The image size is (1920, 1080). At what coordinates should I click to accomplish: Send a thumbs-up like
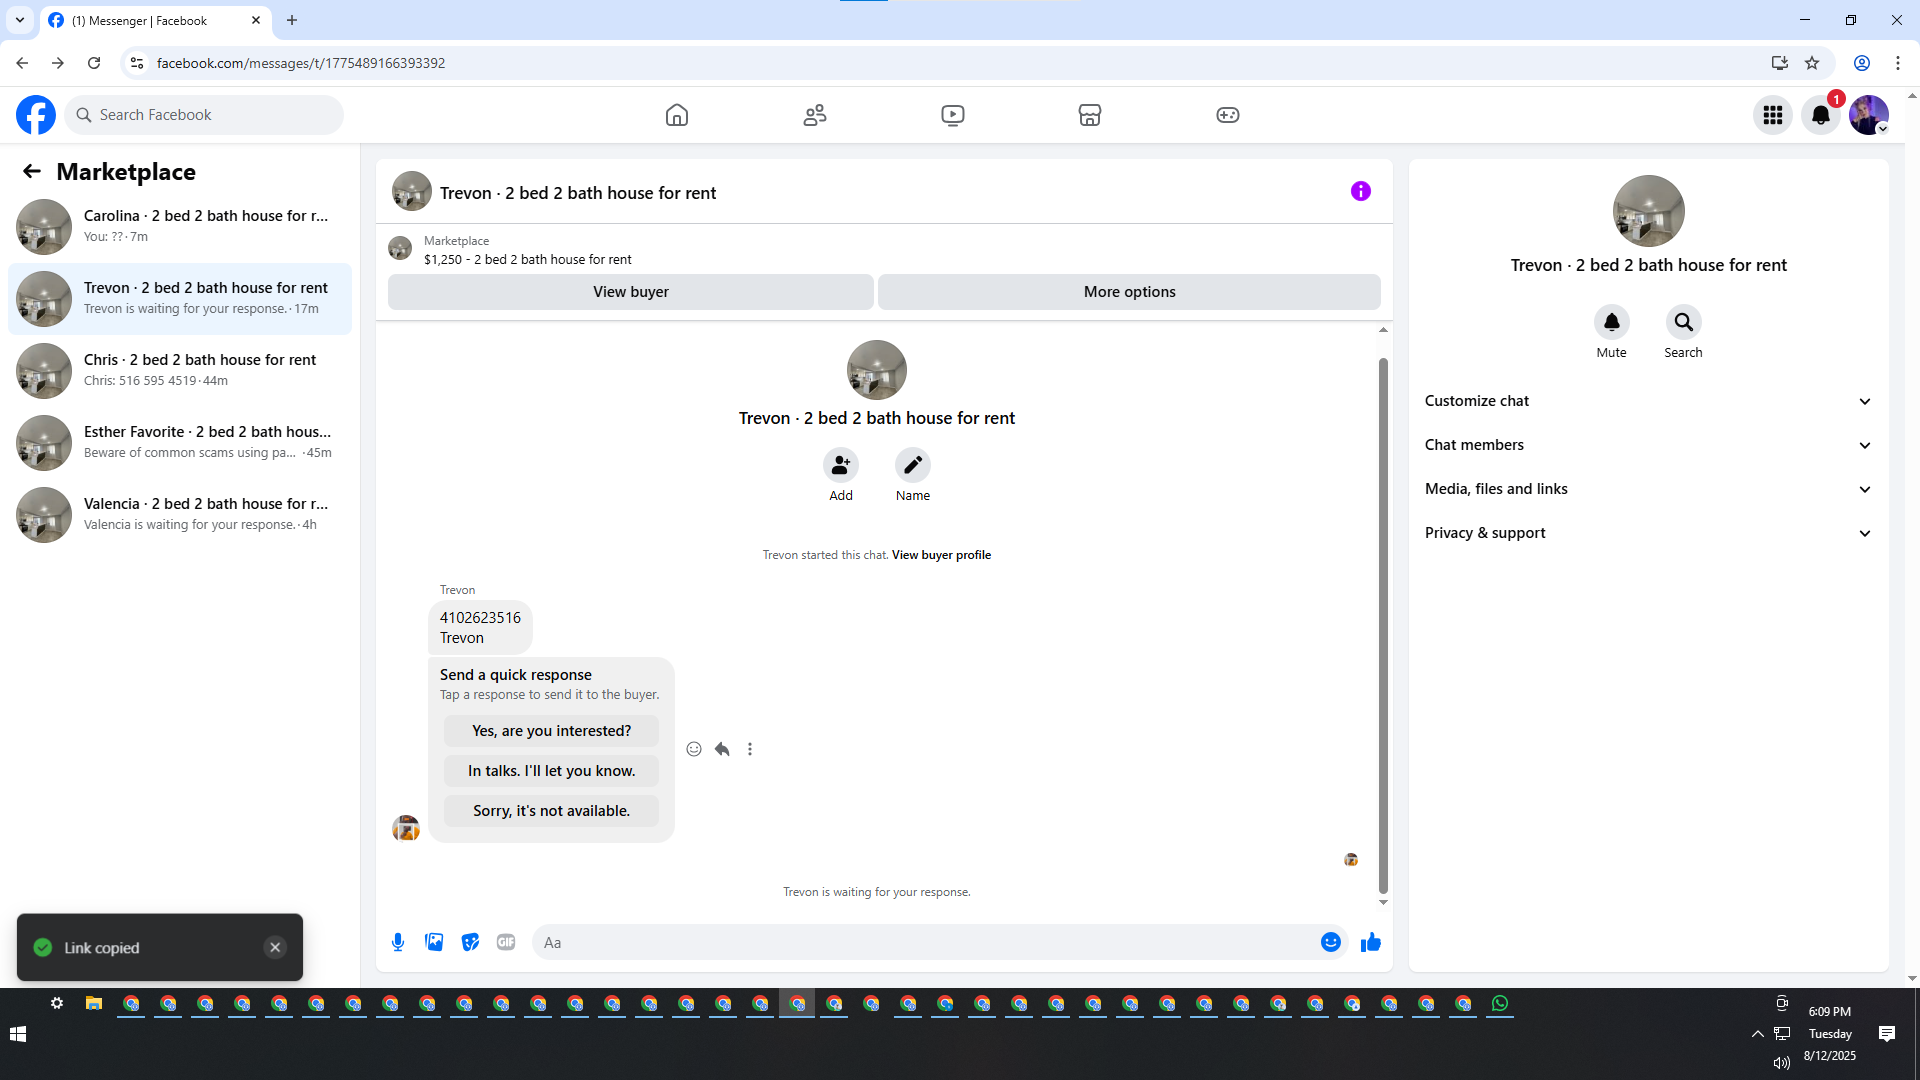pyautogui.click(x=1370, y=942)
